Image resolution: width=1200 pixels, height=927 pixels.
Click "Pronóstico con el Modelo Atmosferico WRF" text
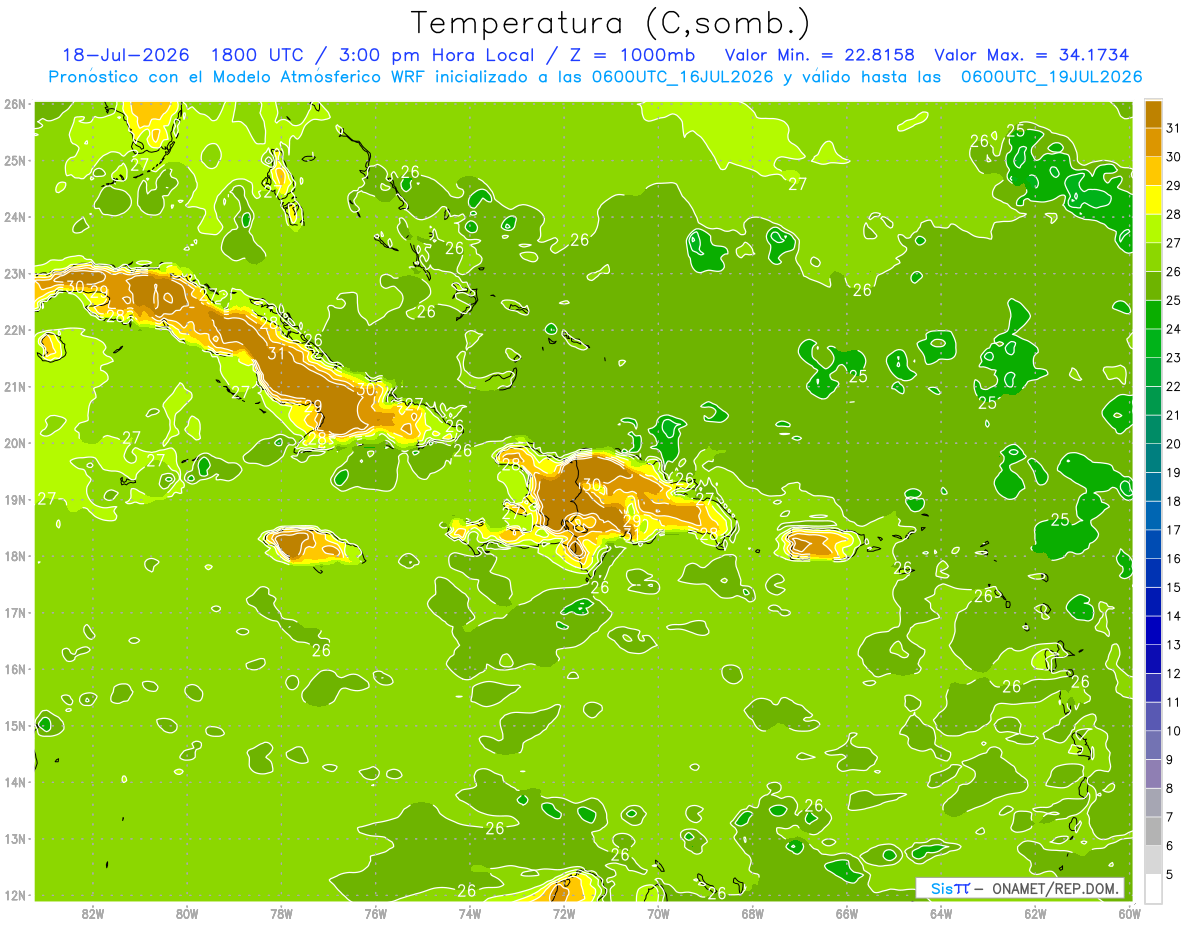pos(238,77)
